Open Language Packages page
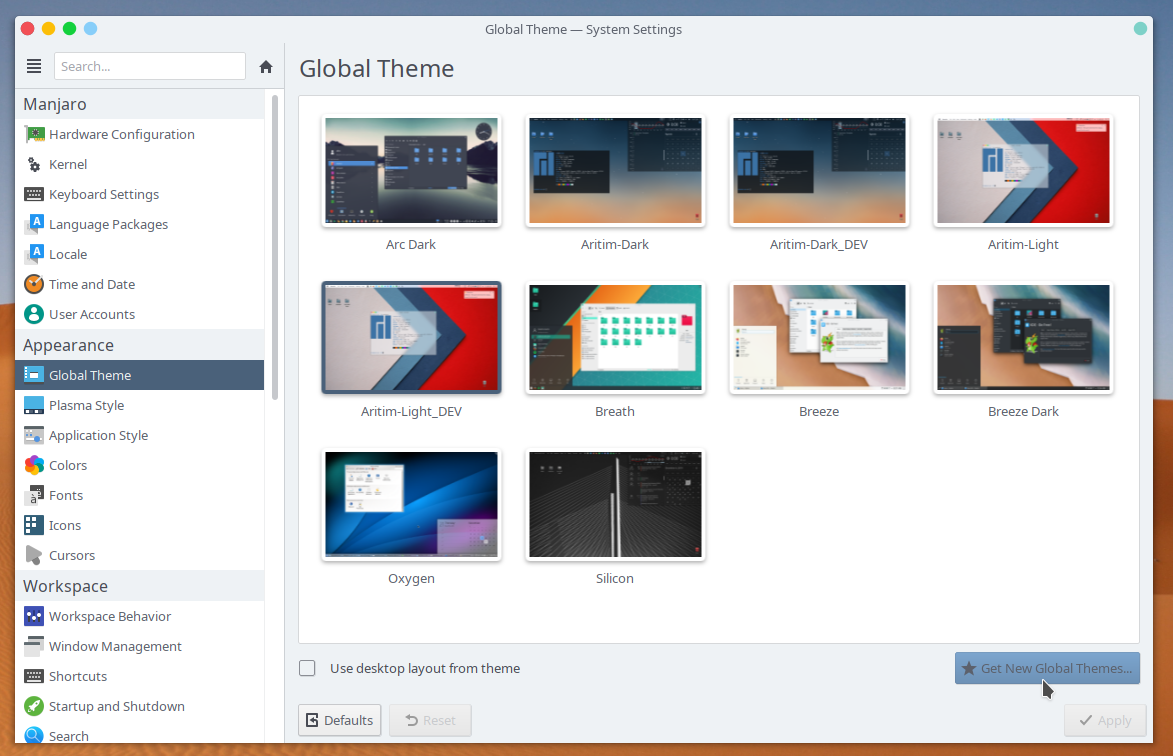Viewport: 1173px width, 756px height. (x=140, y=224)
